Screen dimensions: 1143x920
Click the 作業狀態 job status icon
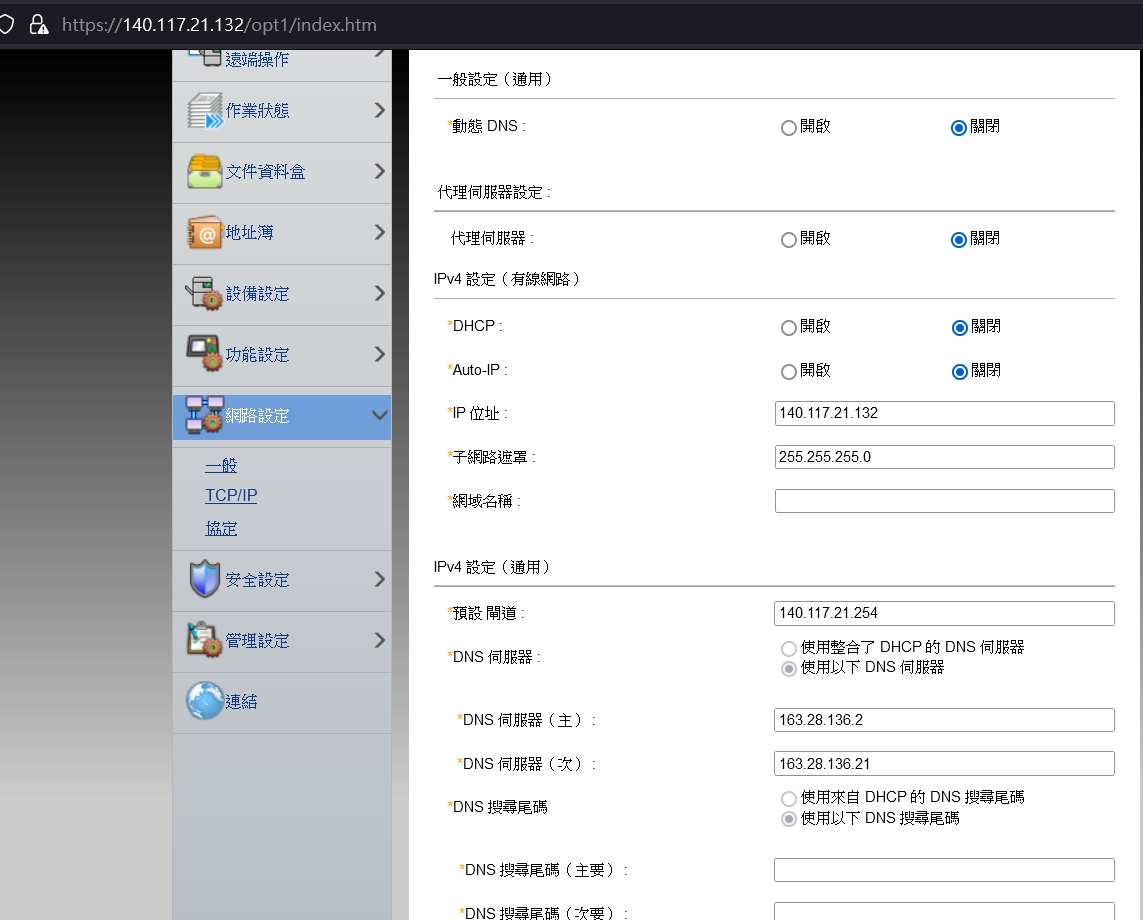tap(205, 111)
